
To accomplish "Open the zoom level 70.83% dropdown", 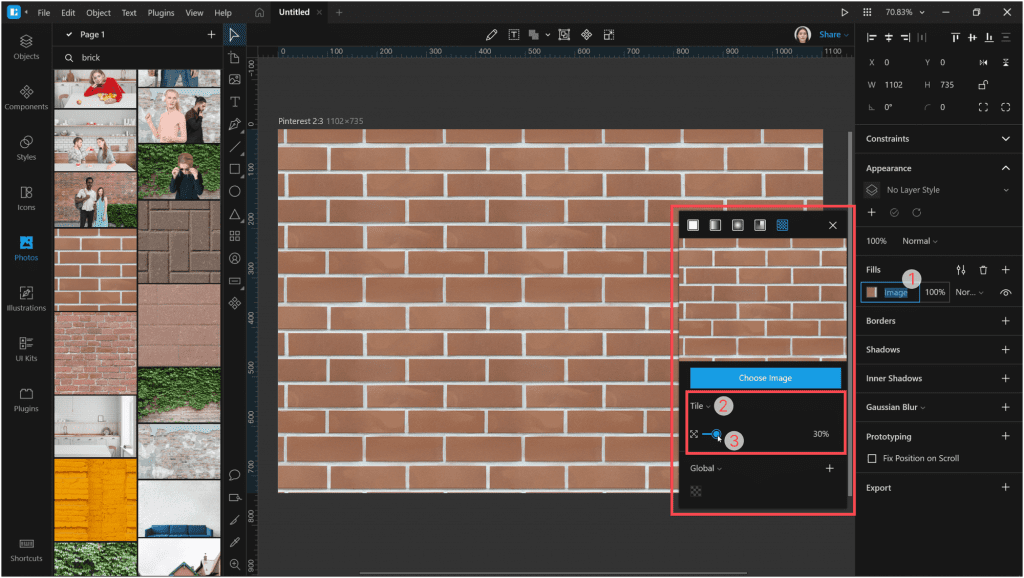I will 905,12.
